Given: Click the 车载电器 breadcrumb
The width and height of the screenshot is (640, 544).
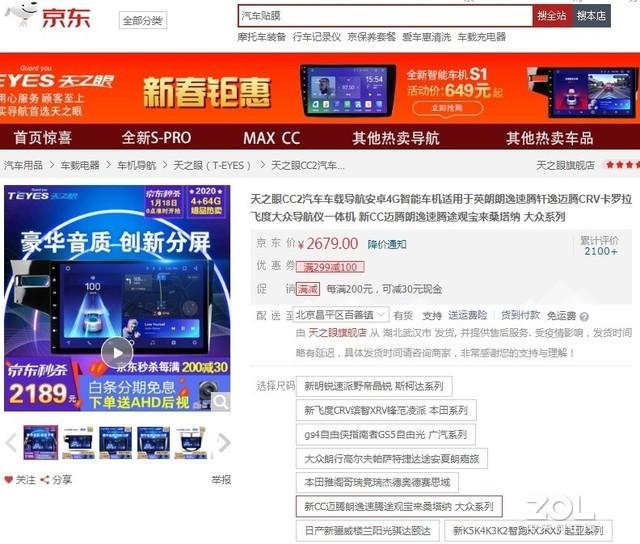Looking at the screenshot, I should click(80, 165).
